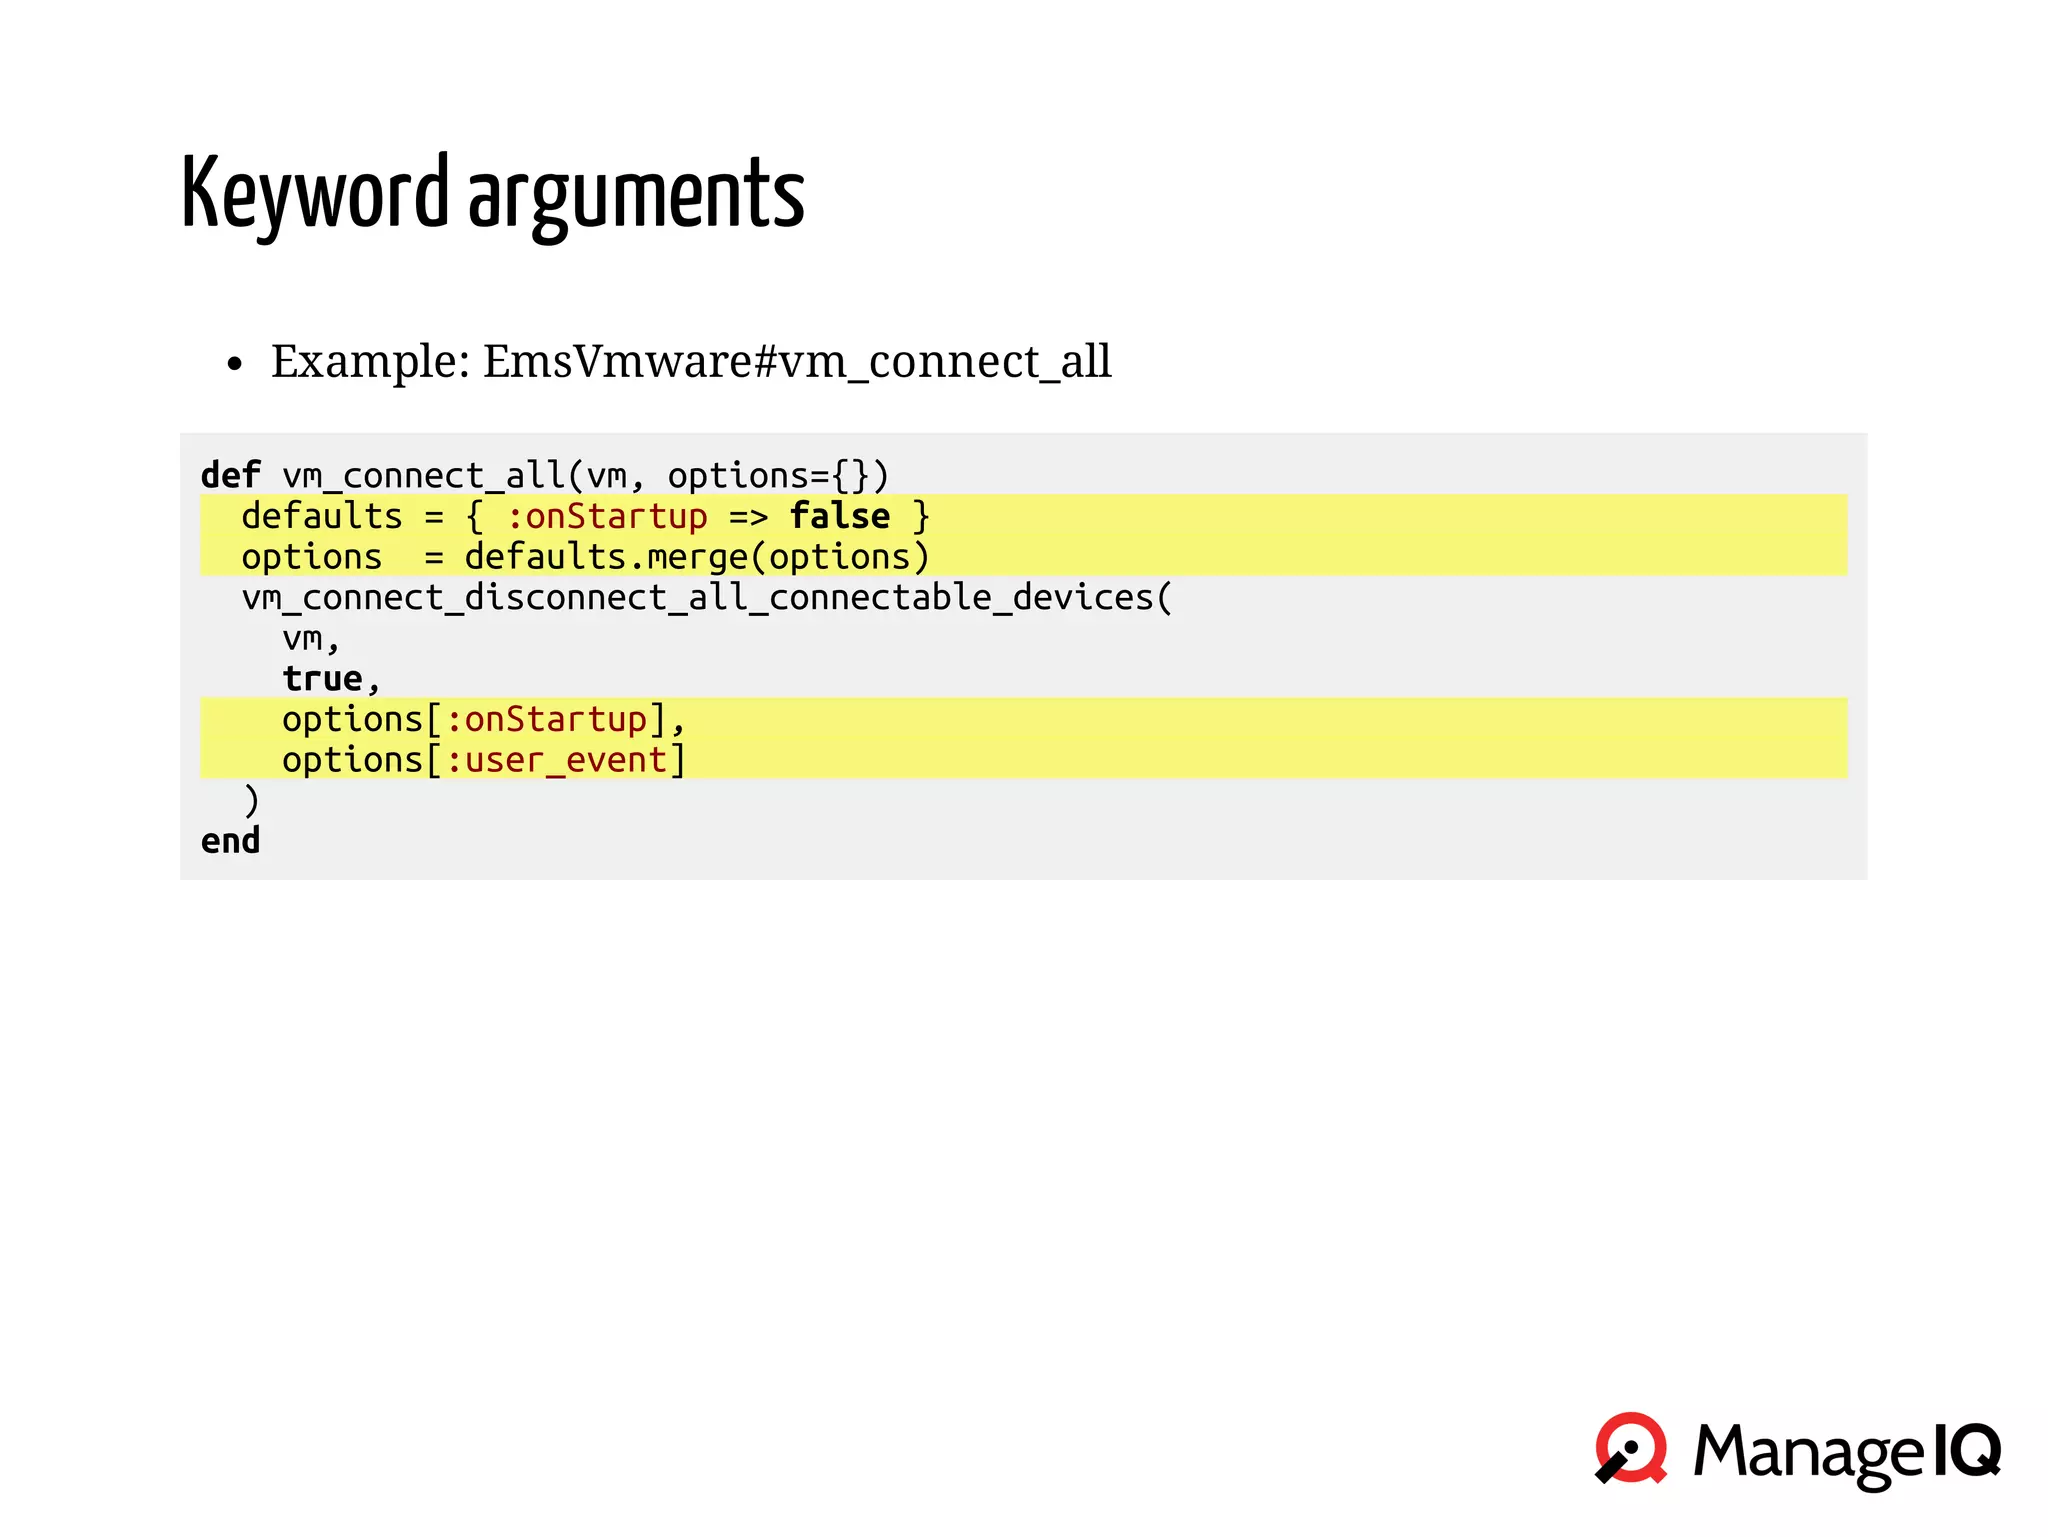Click the 'end' keyword in the code block
2048x1537 pixels.
pyautogui.click(x=230, y=841)
